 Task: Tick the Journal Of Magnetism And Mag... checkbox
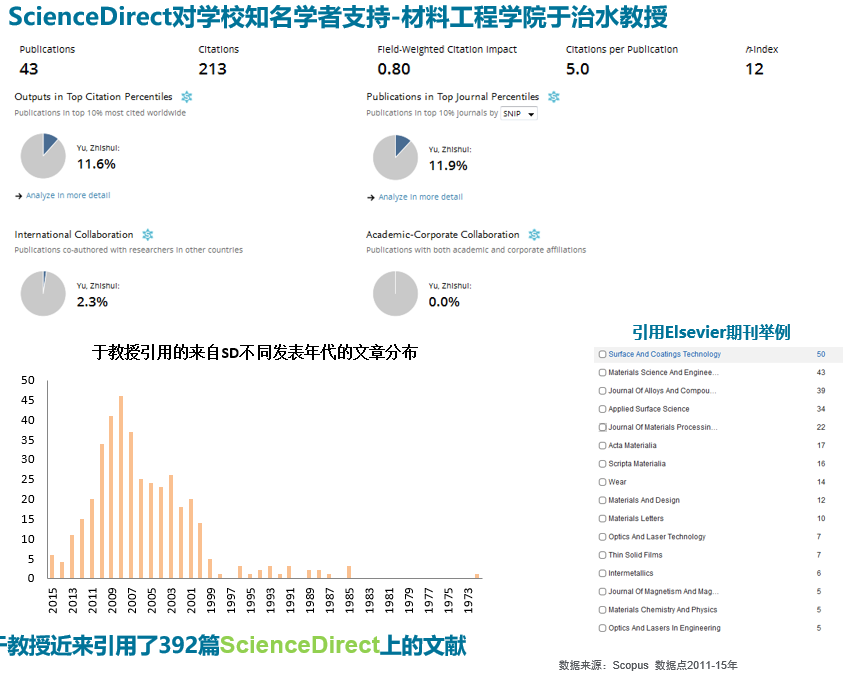[602, 592]
